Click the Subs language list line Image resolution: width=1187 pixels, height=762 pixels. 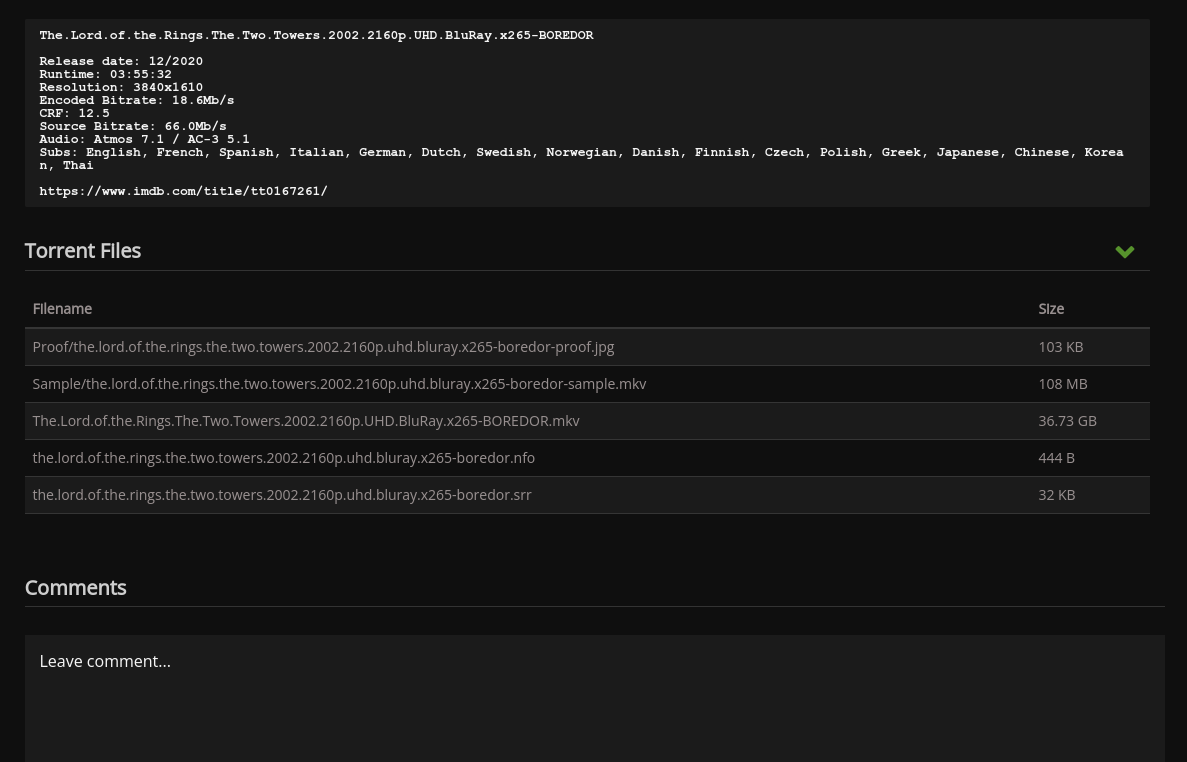click(x=581, y=159)
